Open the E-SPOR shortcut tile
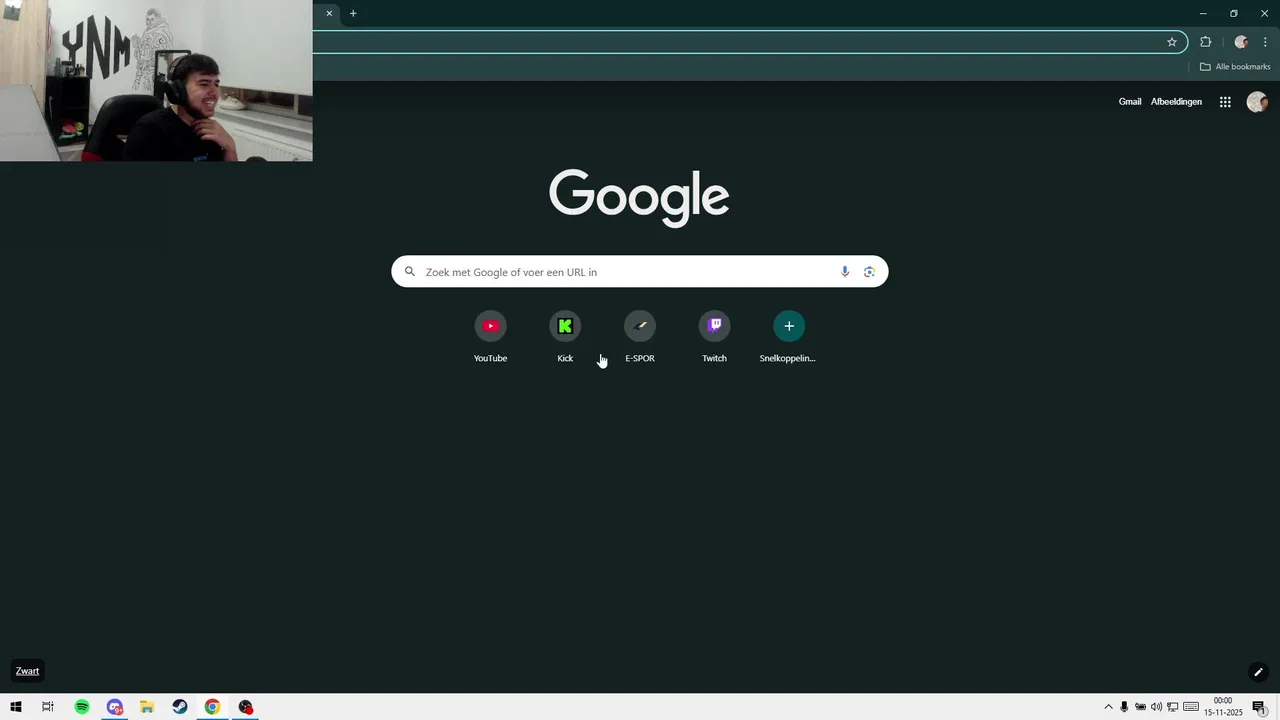Screen dimensions: 1280x720 640,337
